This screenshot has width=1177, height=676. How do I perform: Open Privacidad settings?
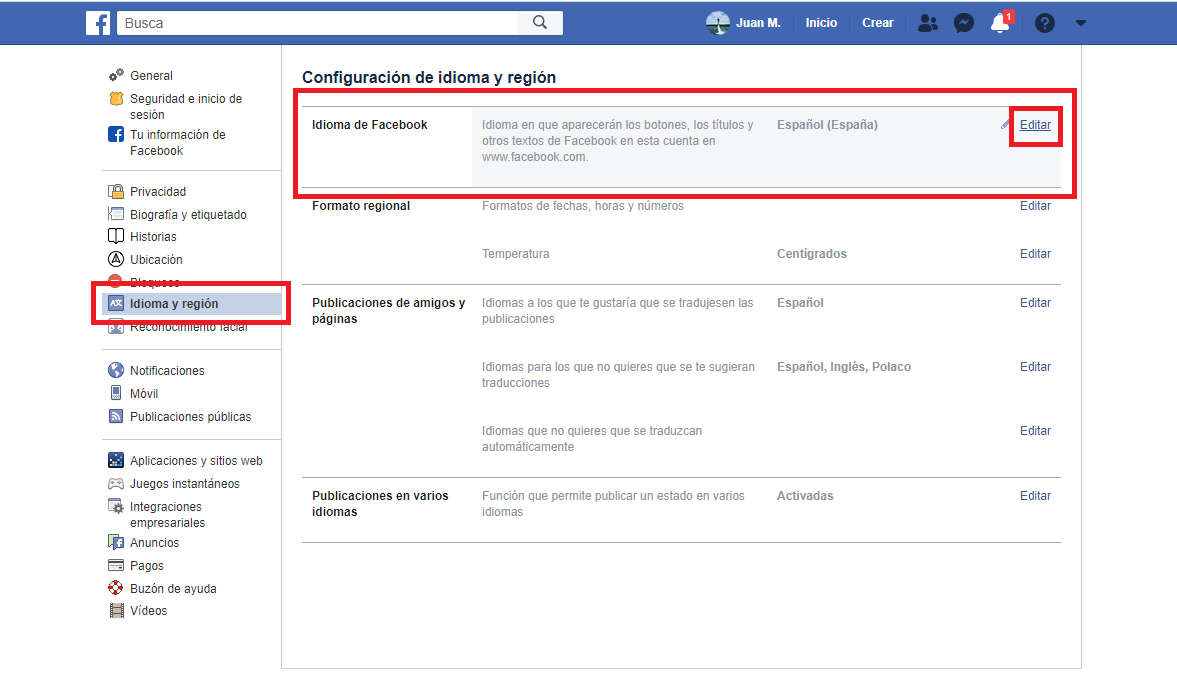coord(158,192)
